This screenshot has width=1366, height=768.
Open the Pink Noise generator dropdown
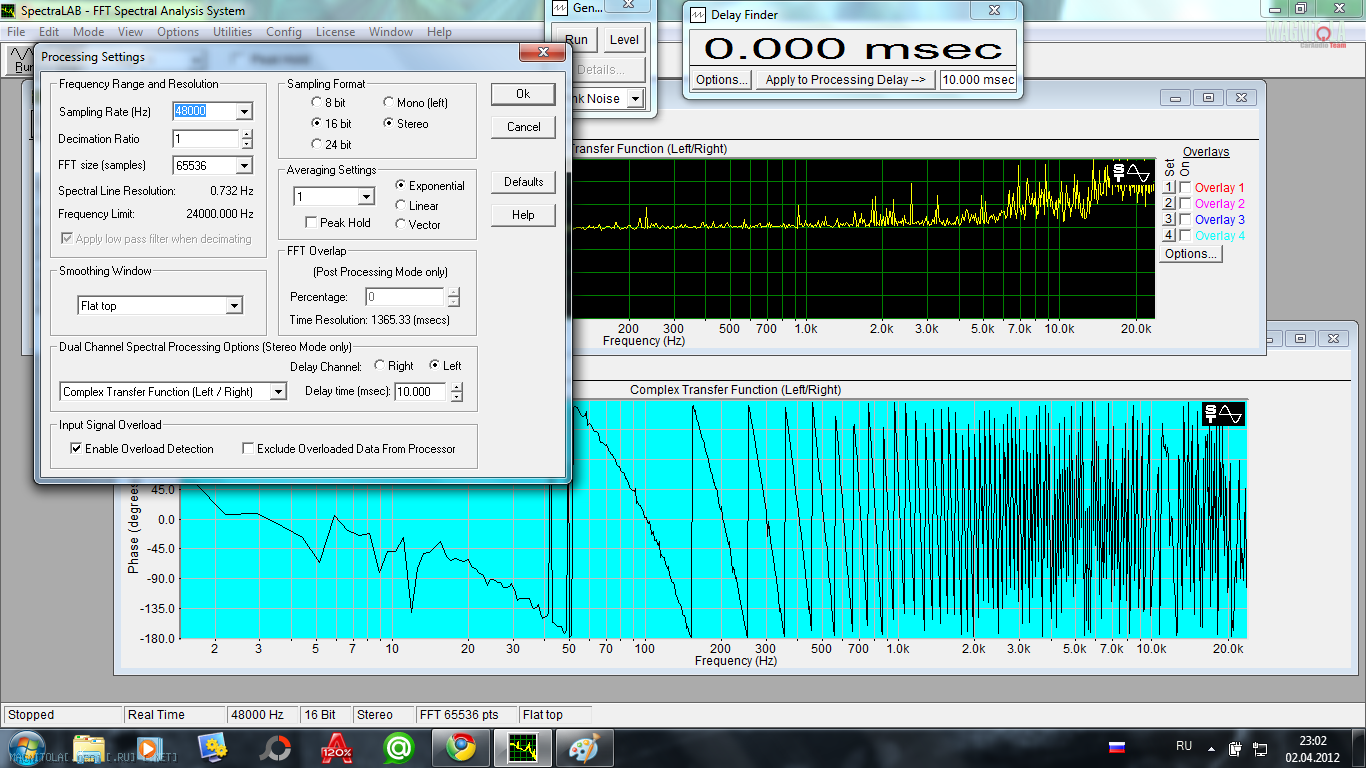pos(635,99)
